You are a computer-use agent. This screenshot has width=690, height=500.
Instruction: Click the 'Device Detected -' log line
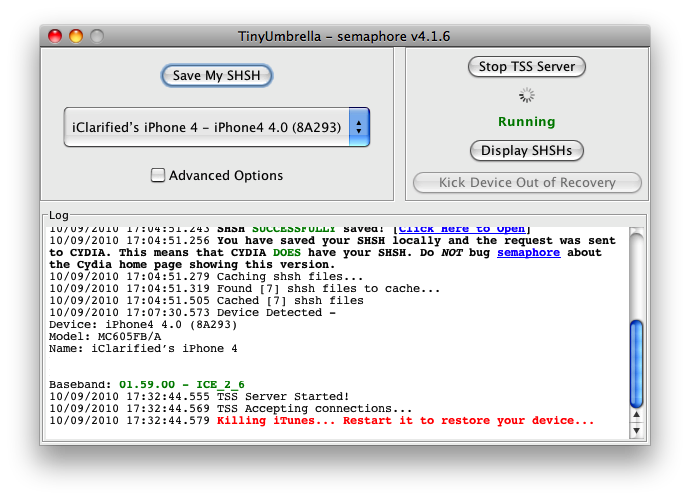tap(193, 313)
